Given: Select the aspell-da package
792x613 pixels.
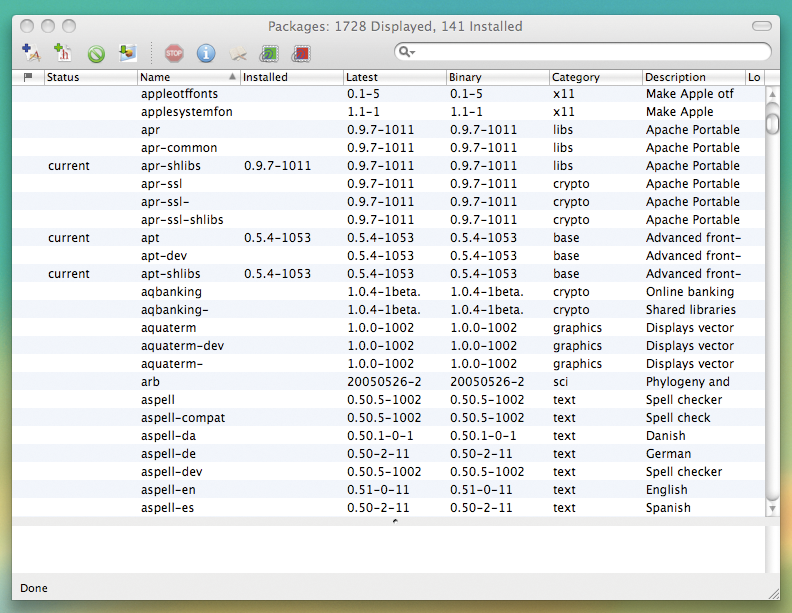Looking at the screenshot, I should point(168,436).
